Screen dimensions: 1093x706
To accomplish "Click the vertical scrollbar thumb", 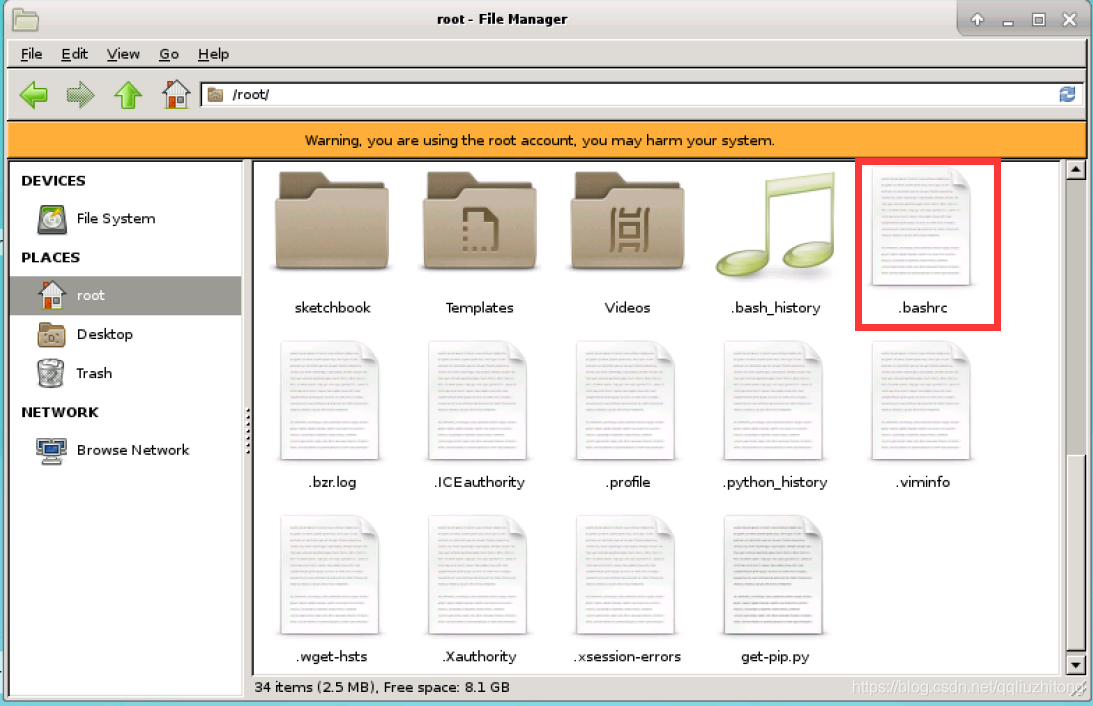I will coord(1076,551).
